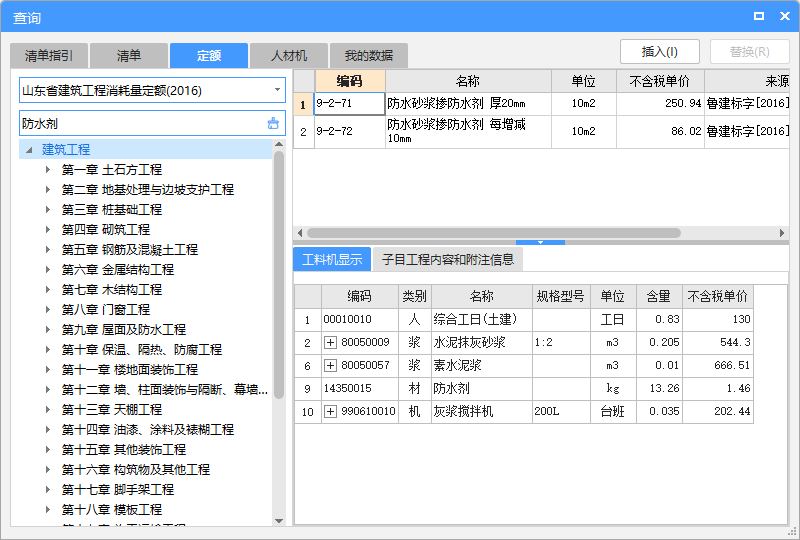The width and height of the screenshot is (800, 540).
Task: Click the 含量 value 13.26
Action: point(659,388)
